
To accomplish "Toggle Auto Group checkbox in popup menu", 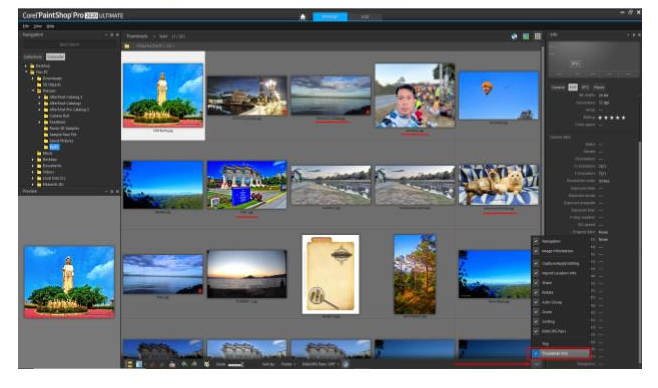I will click(536, 302).
